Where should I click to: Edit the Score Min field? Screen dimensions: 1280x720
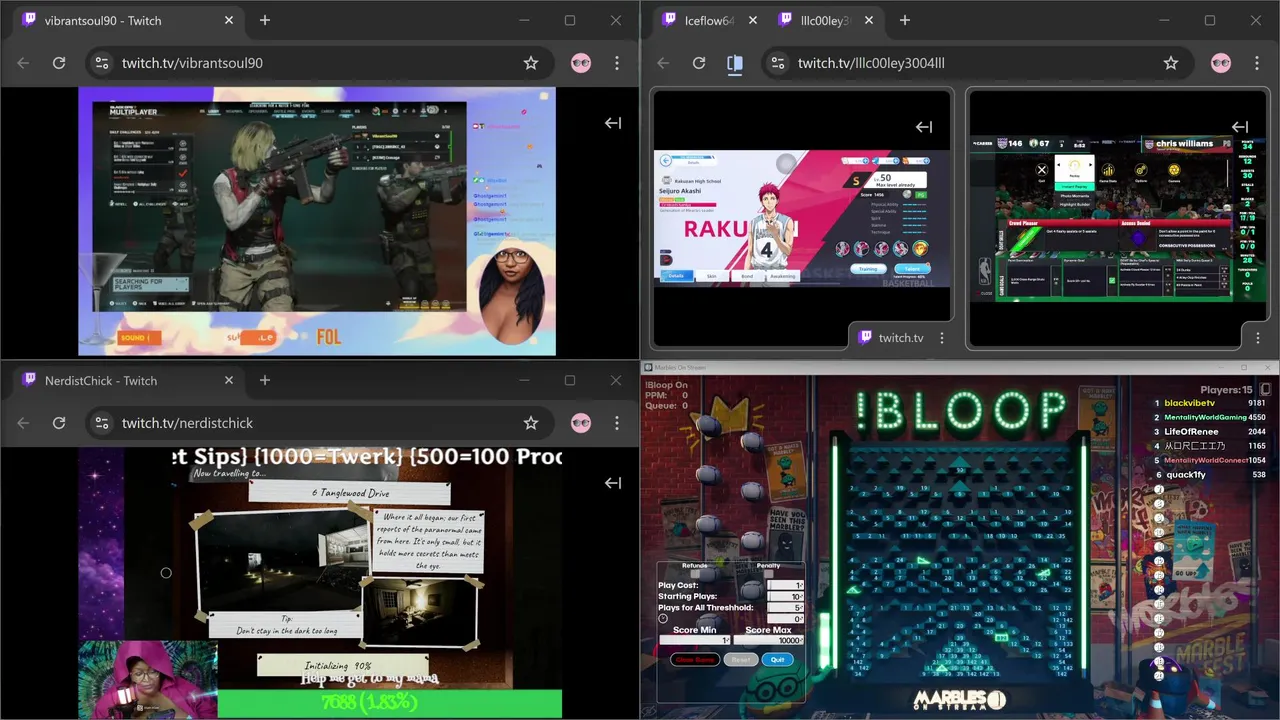click(x=694, y=640)
